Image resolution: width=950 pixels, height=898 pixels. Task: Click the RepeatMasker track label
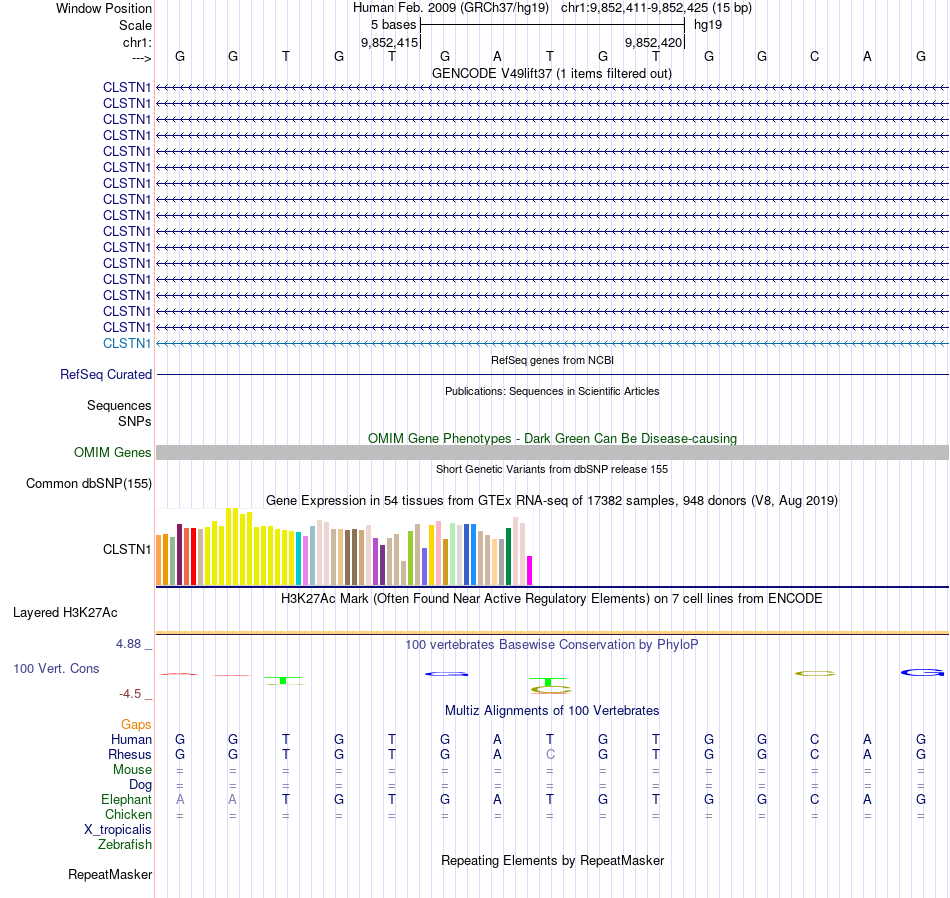point(110,874)
